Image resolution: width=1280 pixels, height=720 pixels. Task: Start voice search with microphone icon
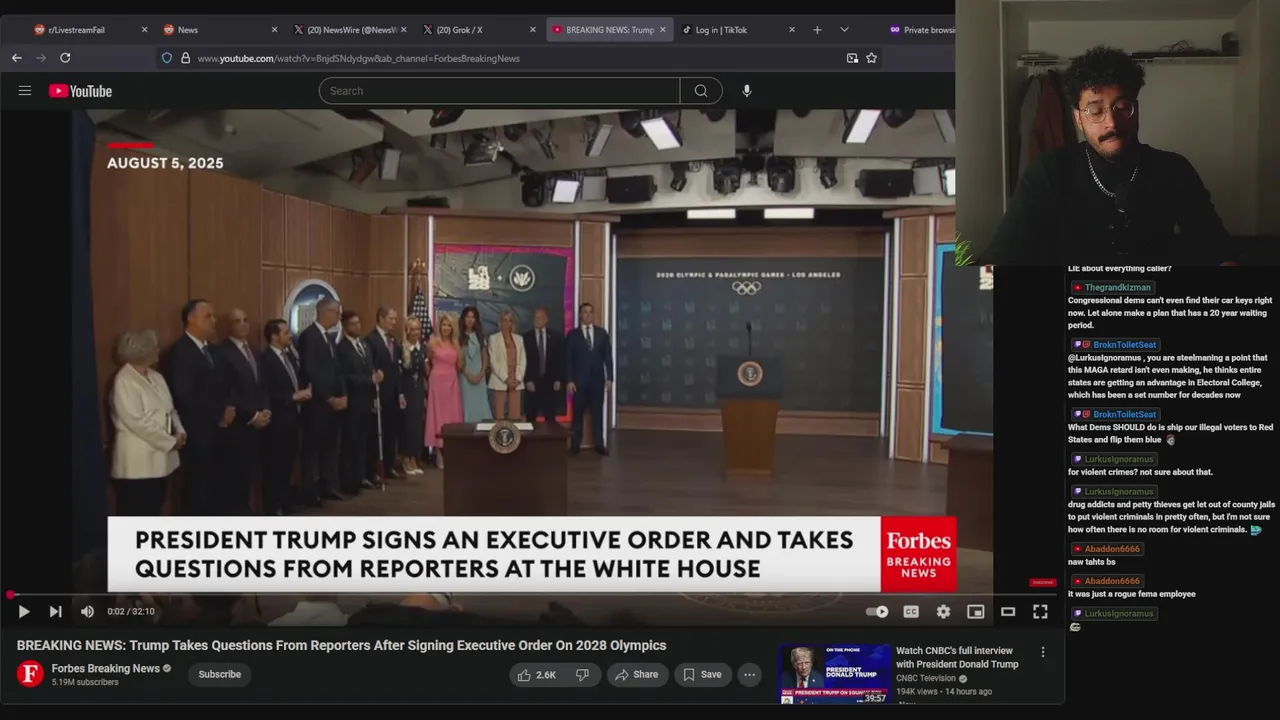(x=746, y=91)
